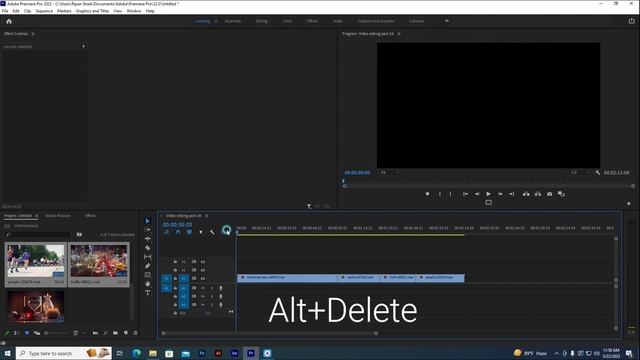
Task: Go to Out point in Program monitor
Action: tap(511, 194)
